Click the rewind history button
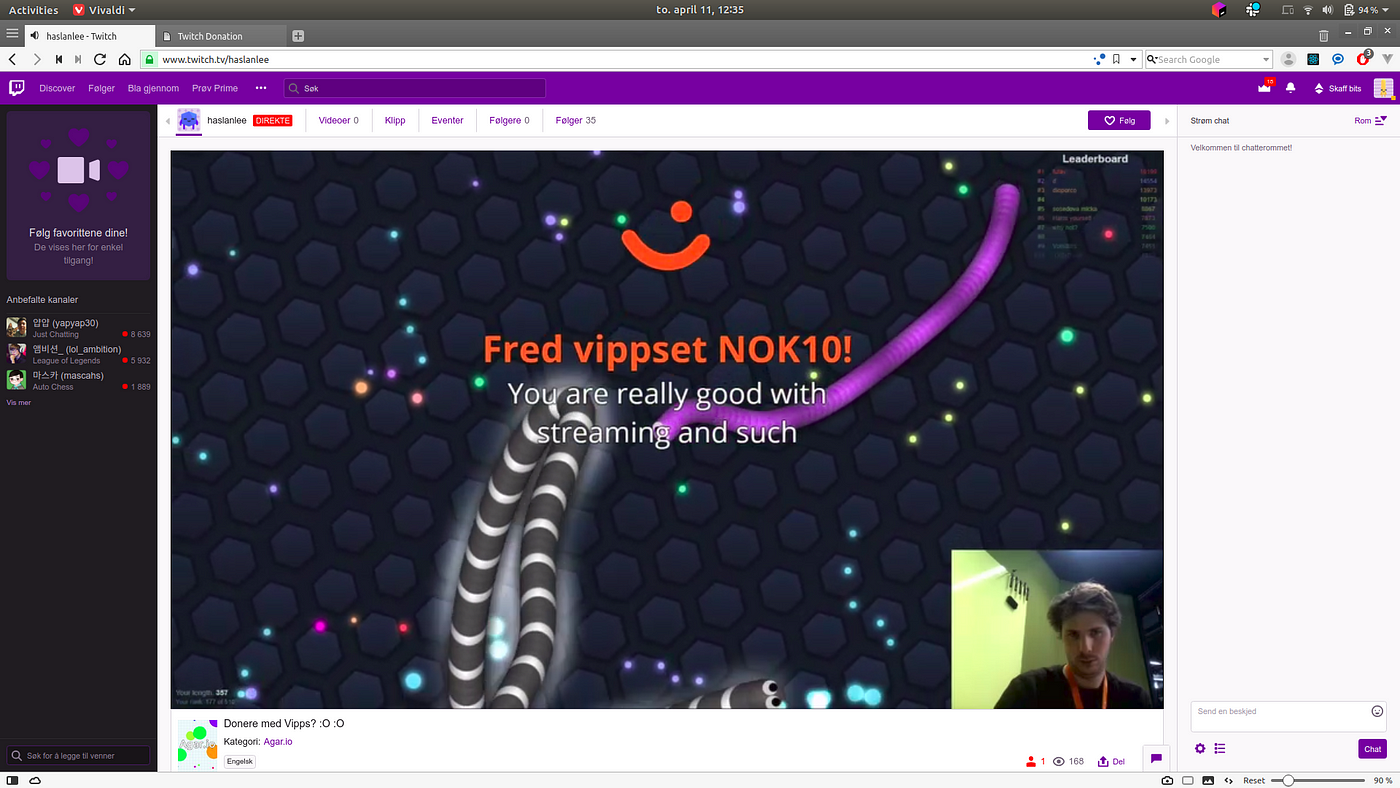The width and height of the screenshot is (1400, 788). pyautogui.click(x=59, y=59)
